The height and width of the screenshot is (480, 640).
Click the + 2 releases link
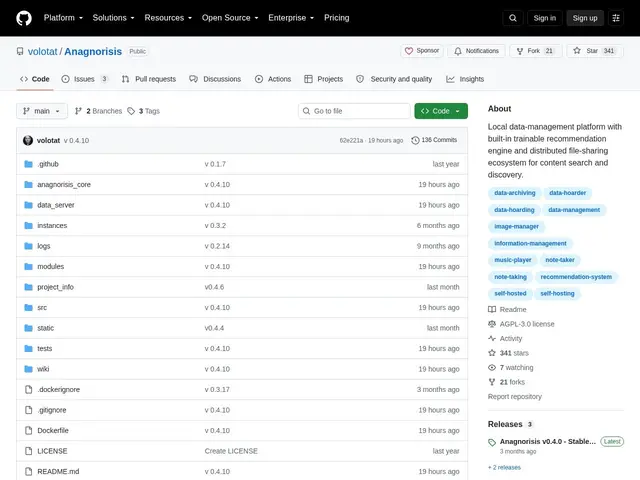(504, 467)
